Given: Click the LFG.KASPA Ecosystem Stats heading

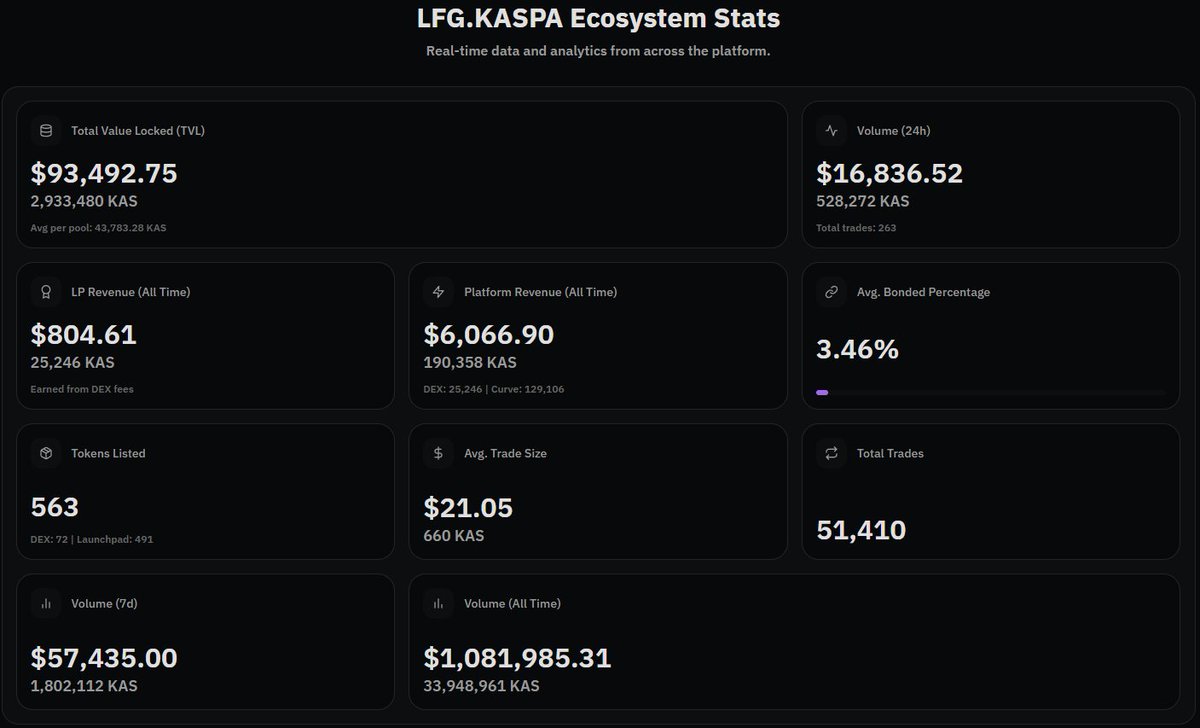Looking at the screenshot, I should [599, 18].
